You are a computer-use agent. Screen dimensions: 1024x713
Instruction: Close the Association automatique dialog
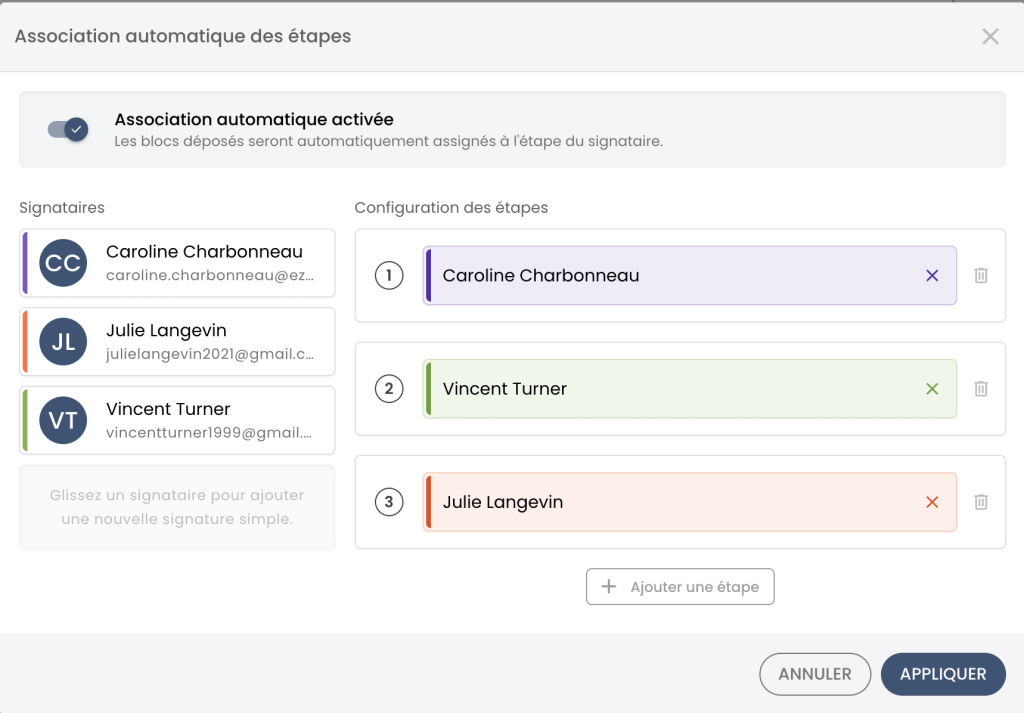(x=990, y=37)
